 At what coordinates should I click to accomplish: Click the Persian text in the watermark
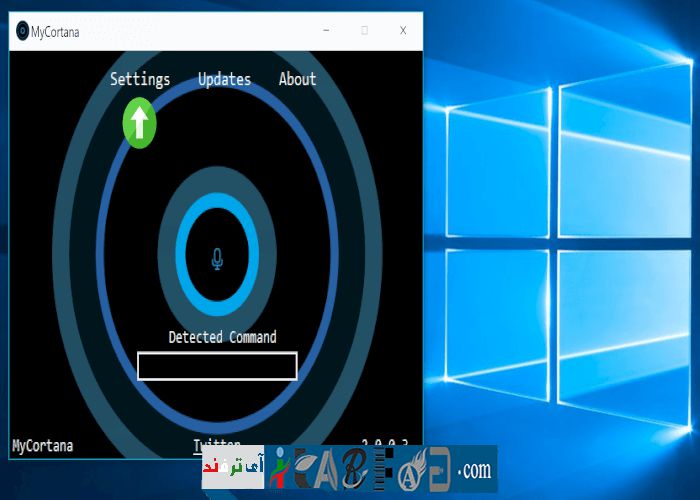[x=233, y=468]
